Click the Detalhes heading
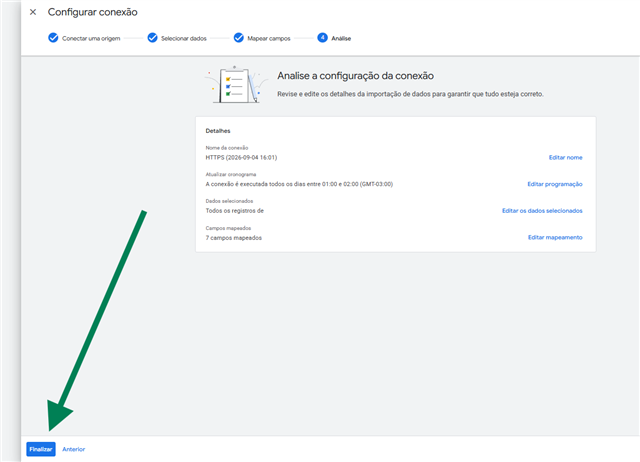This screenshot has height=462, width=640. click(218, 131)
